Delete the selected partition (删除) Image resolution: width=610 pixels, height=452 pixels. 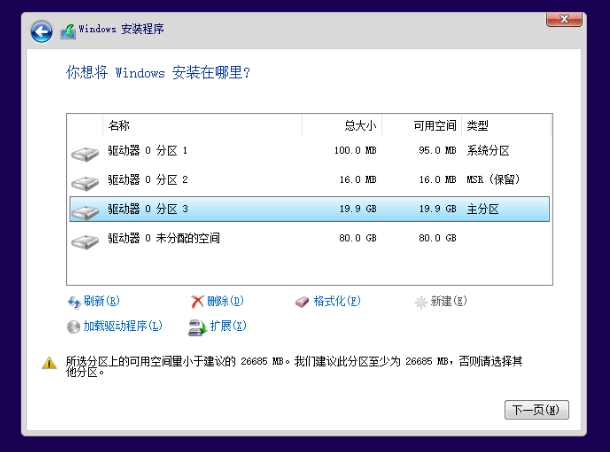[x=217, y=301]
